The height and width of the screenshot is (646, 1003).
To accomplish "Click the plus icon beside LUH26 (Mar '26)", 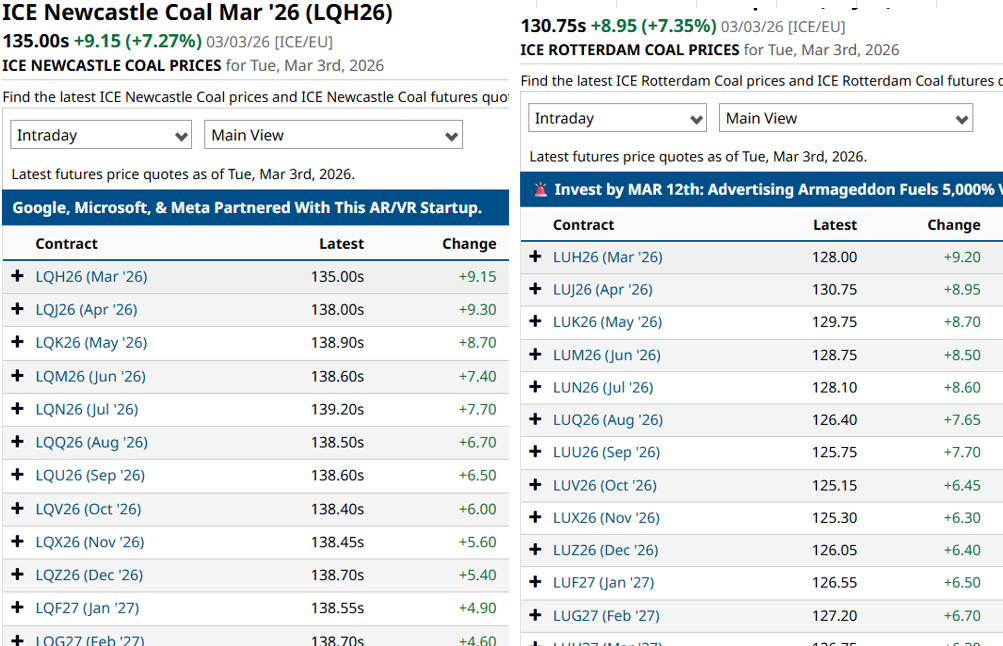I will point(536,257).
